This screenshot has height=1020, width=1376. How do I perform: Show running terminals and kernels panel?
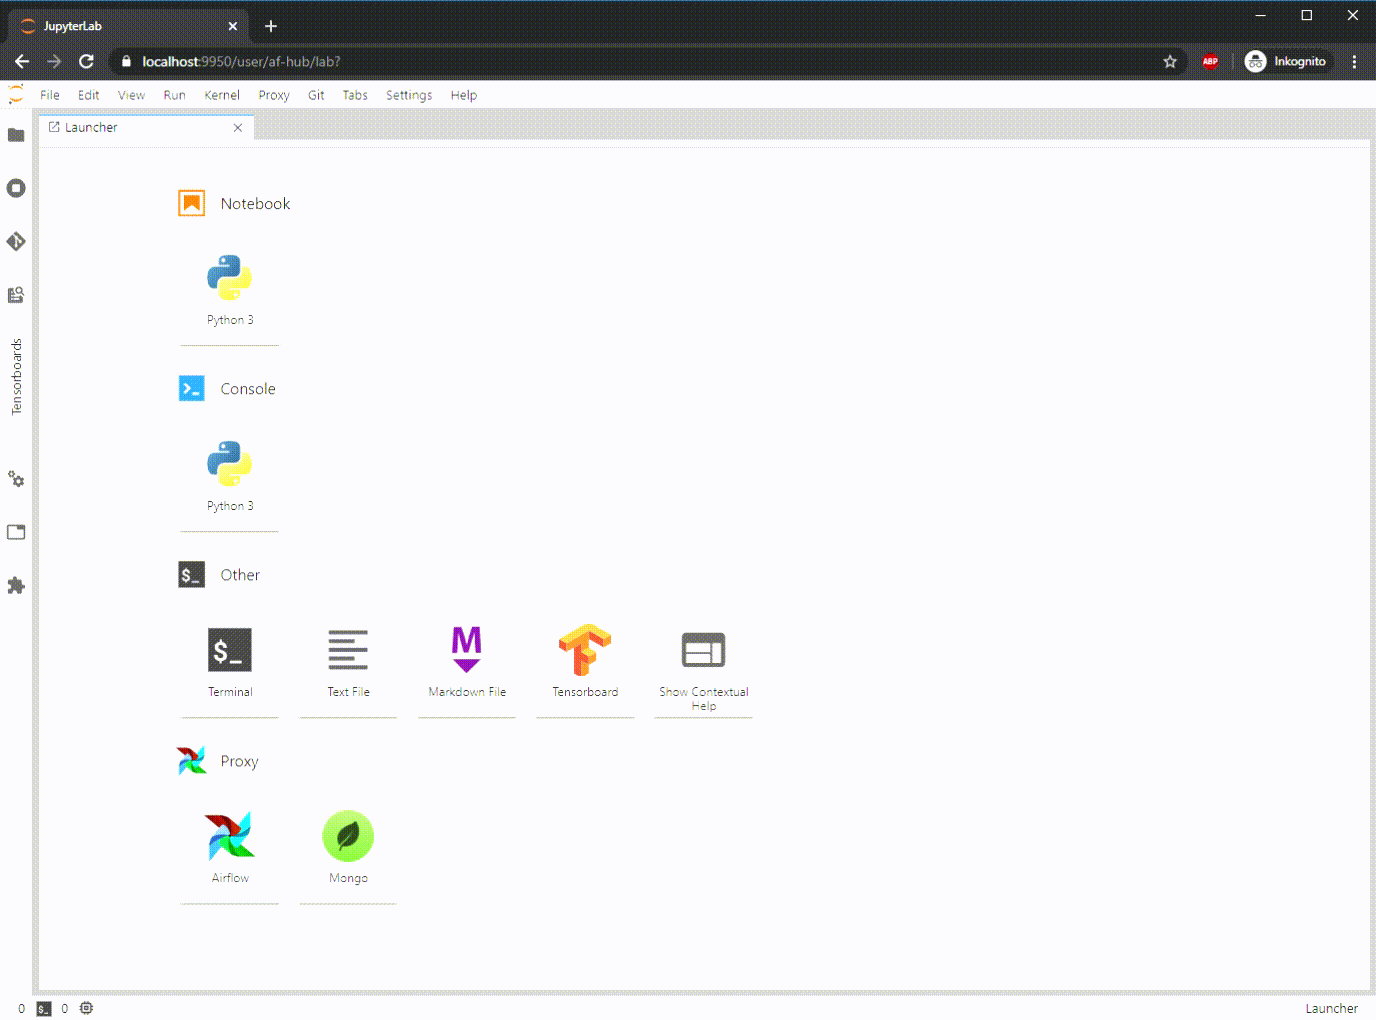16,188
